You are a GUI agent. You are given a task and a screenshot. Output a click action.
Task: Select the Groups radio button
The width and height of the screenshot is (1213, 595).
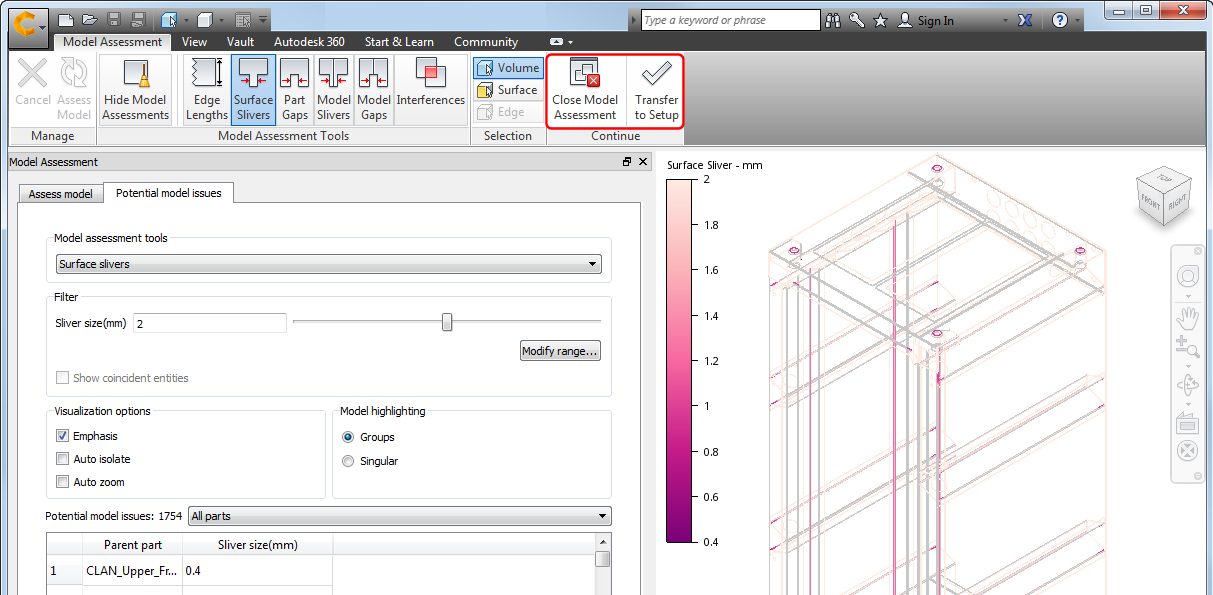[348, 437]
